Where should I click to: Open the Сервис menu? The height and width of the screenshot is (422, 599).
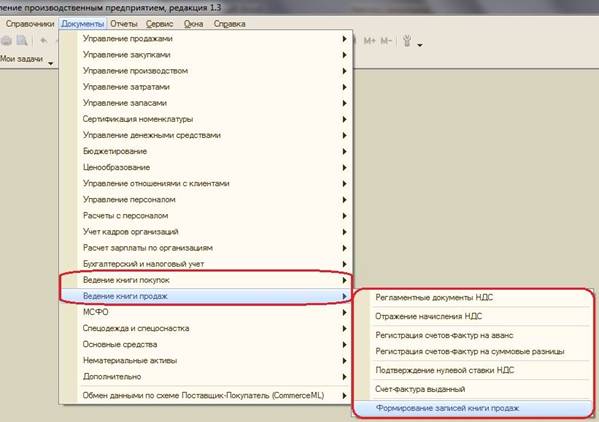pyautogui.click(x=160, y=24)
